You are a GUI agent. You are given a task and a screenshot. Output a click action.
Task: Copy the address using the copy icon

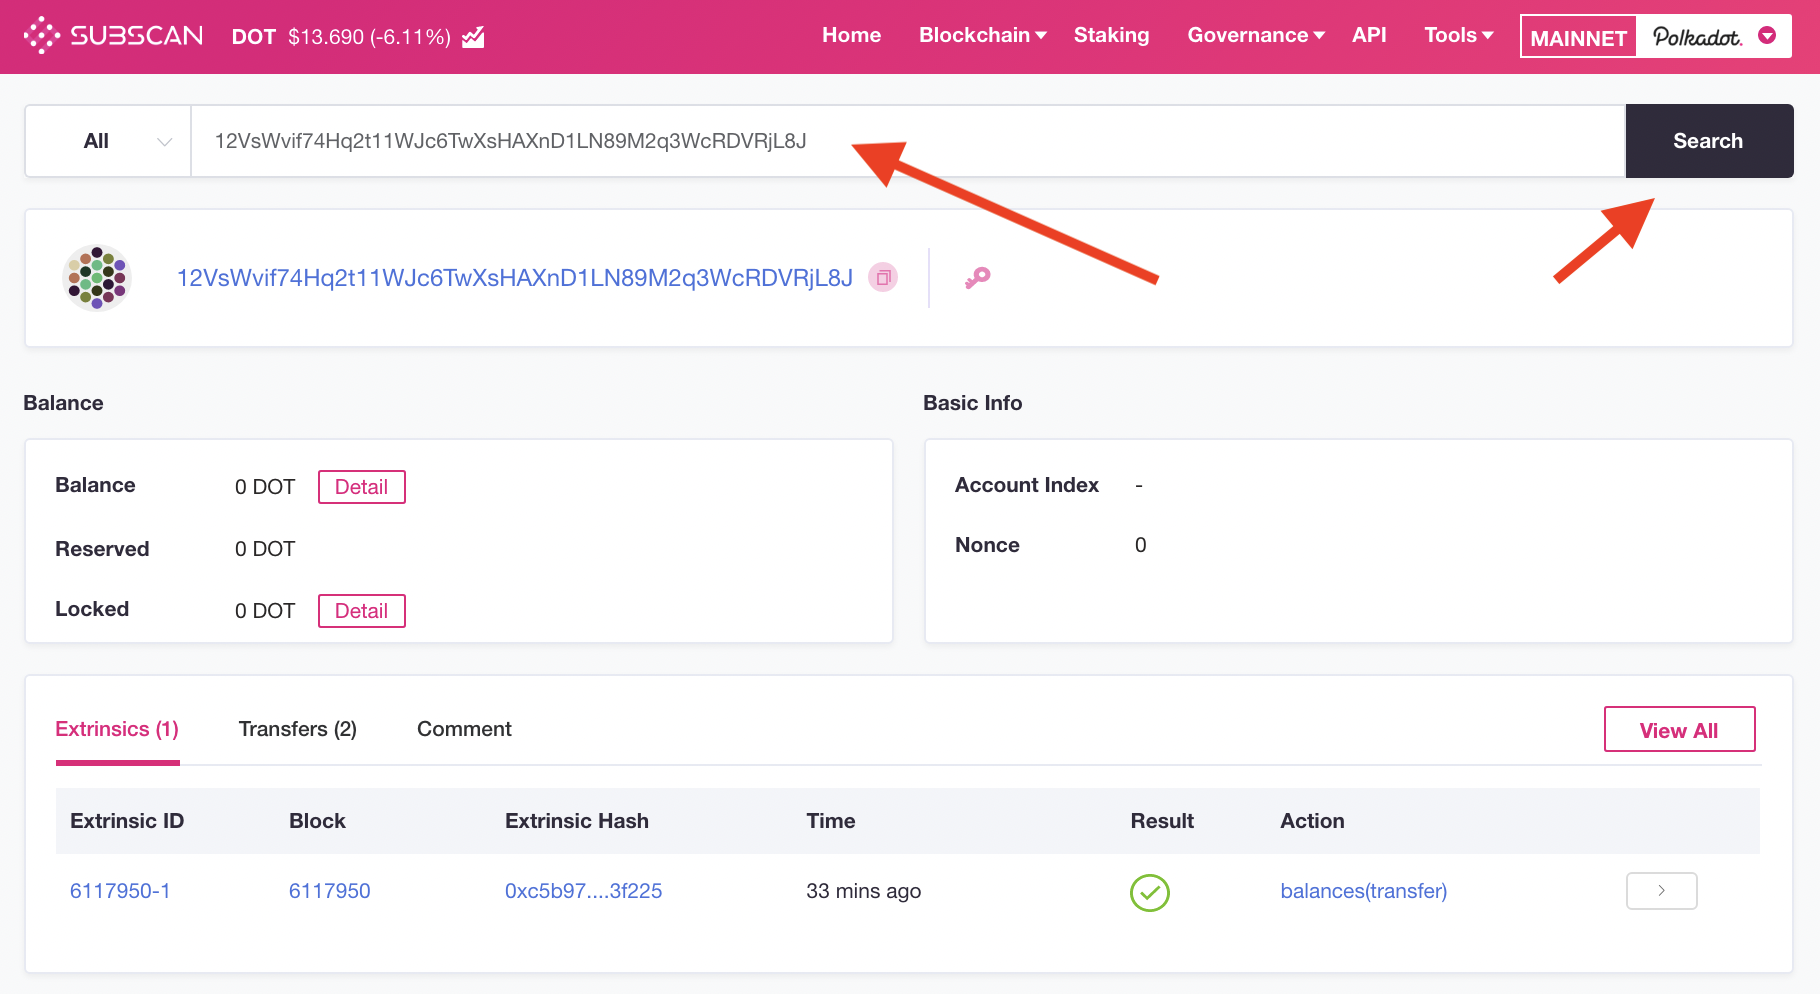(x=882, y=277)
